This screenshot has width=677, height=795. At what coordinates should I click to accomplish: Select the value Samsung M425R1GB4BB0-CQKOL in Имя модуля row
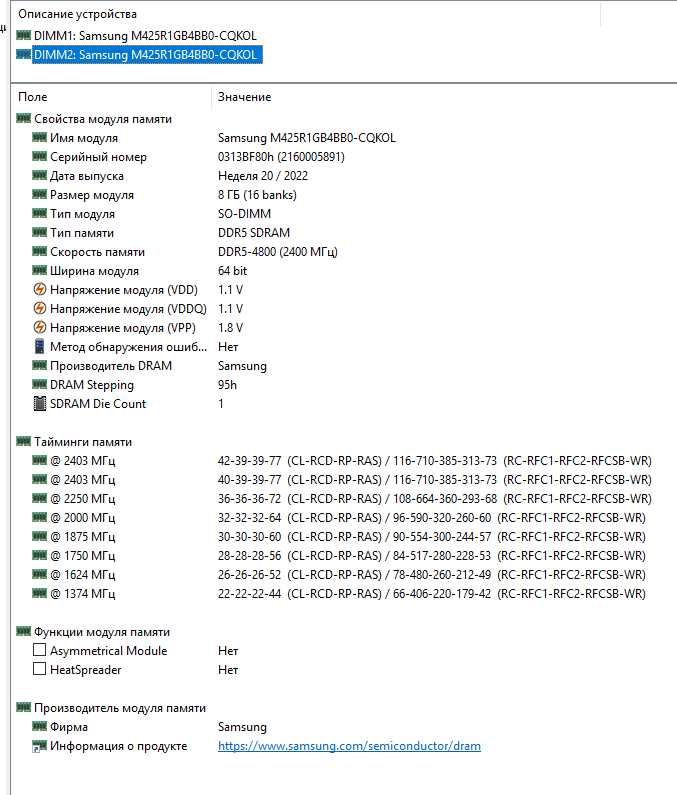pyautogui.click(x=306, y=137)
